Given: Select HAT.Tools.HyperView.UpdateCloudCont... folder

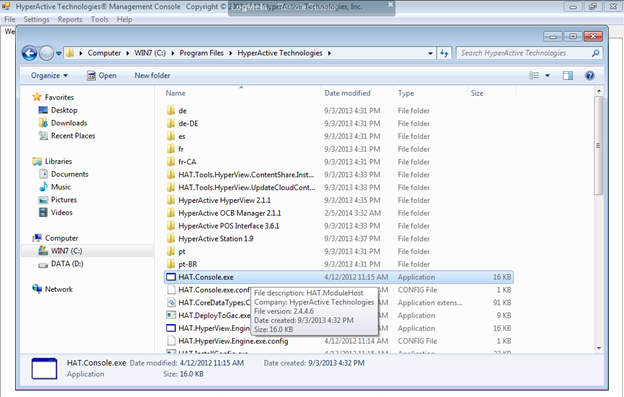Looking at the screenshot, I should click(241, 187).
